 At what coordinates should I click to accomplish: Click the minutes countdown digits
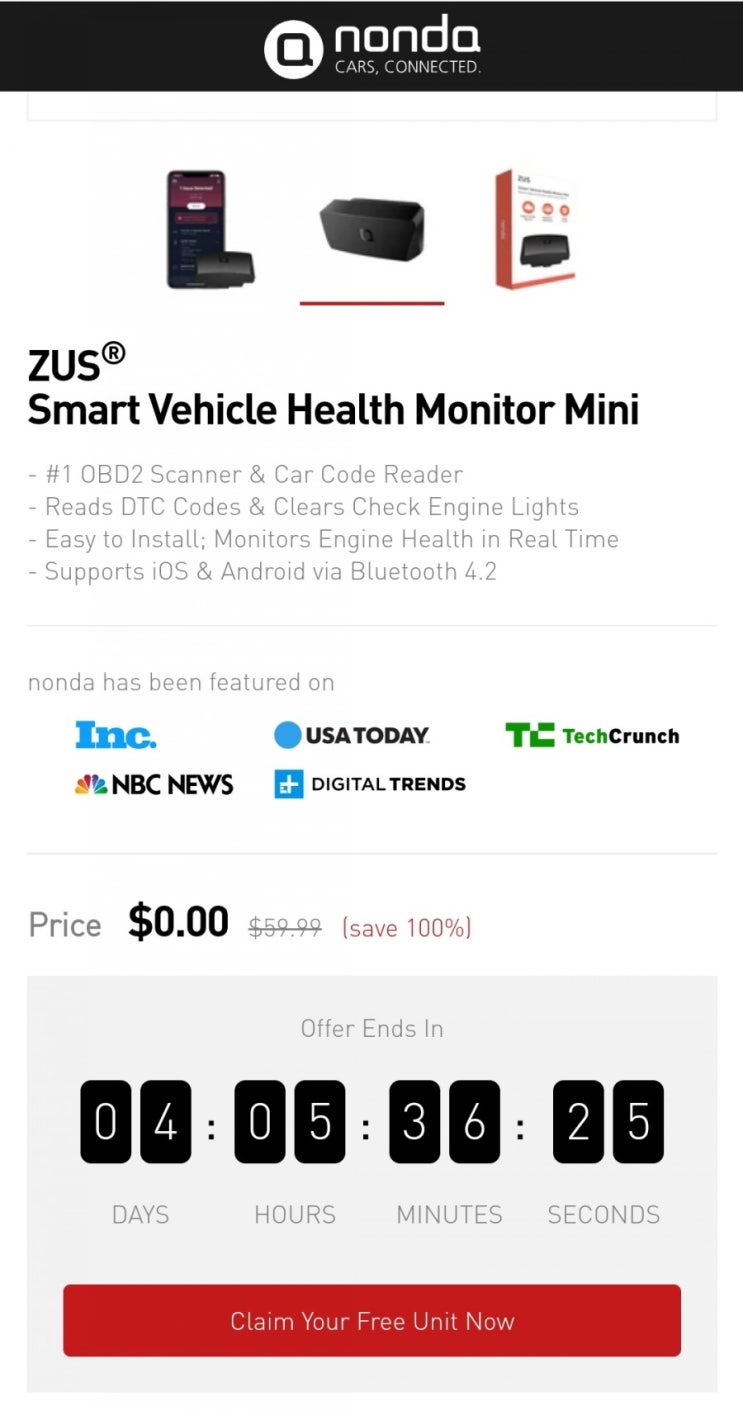point(445,1121)
